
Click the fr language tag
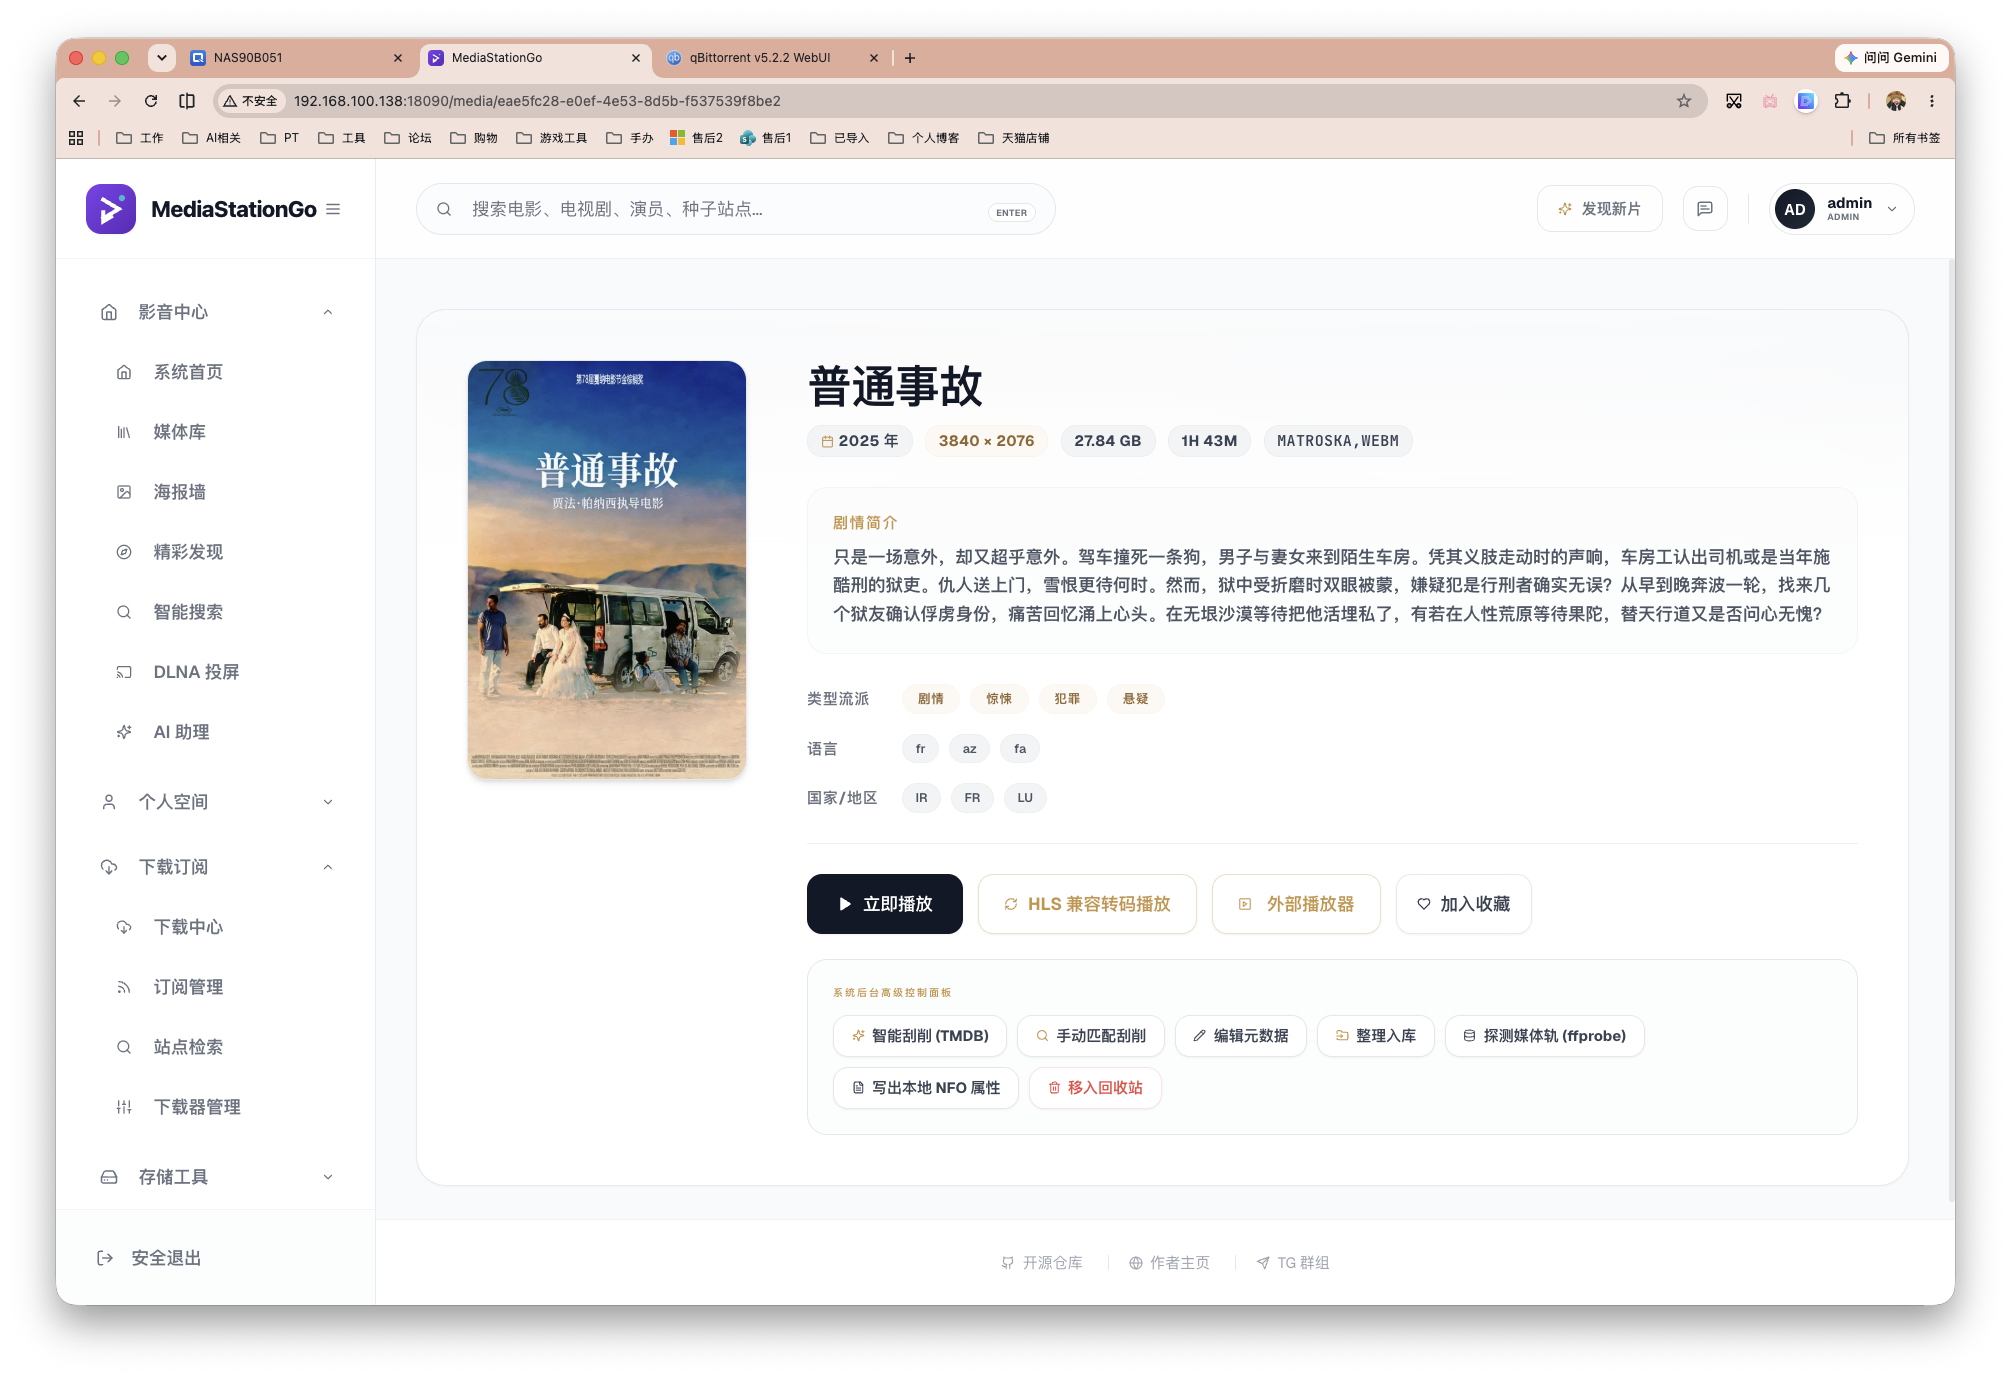(x=920, y=749)
